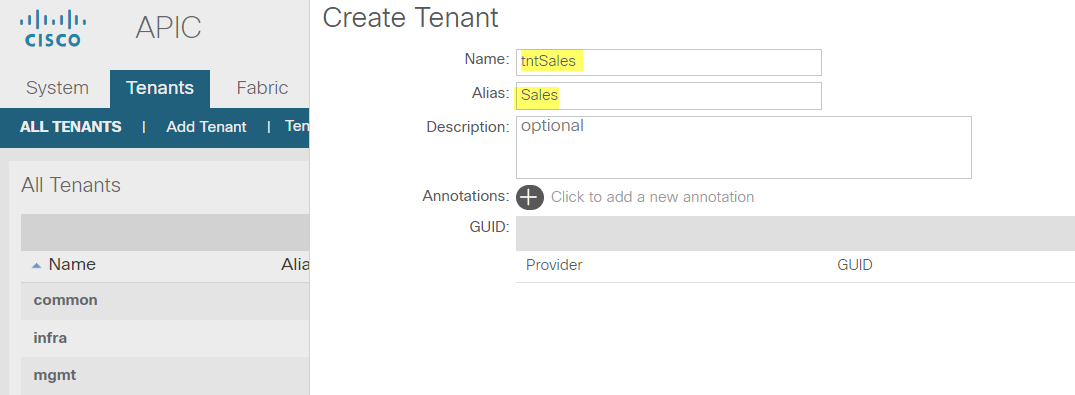Add a new annotation with plus icon
Image resolution: width=1075 pixels, height=395 pixels.
(529, 197)
